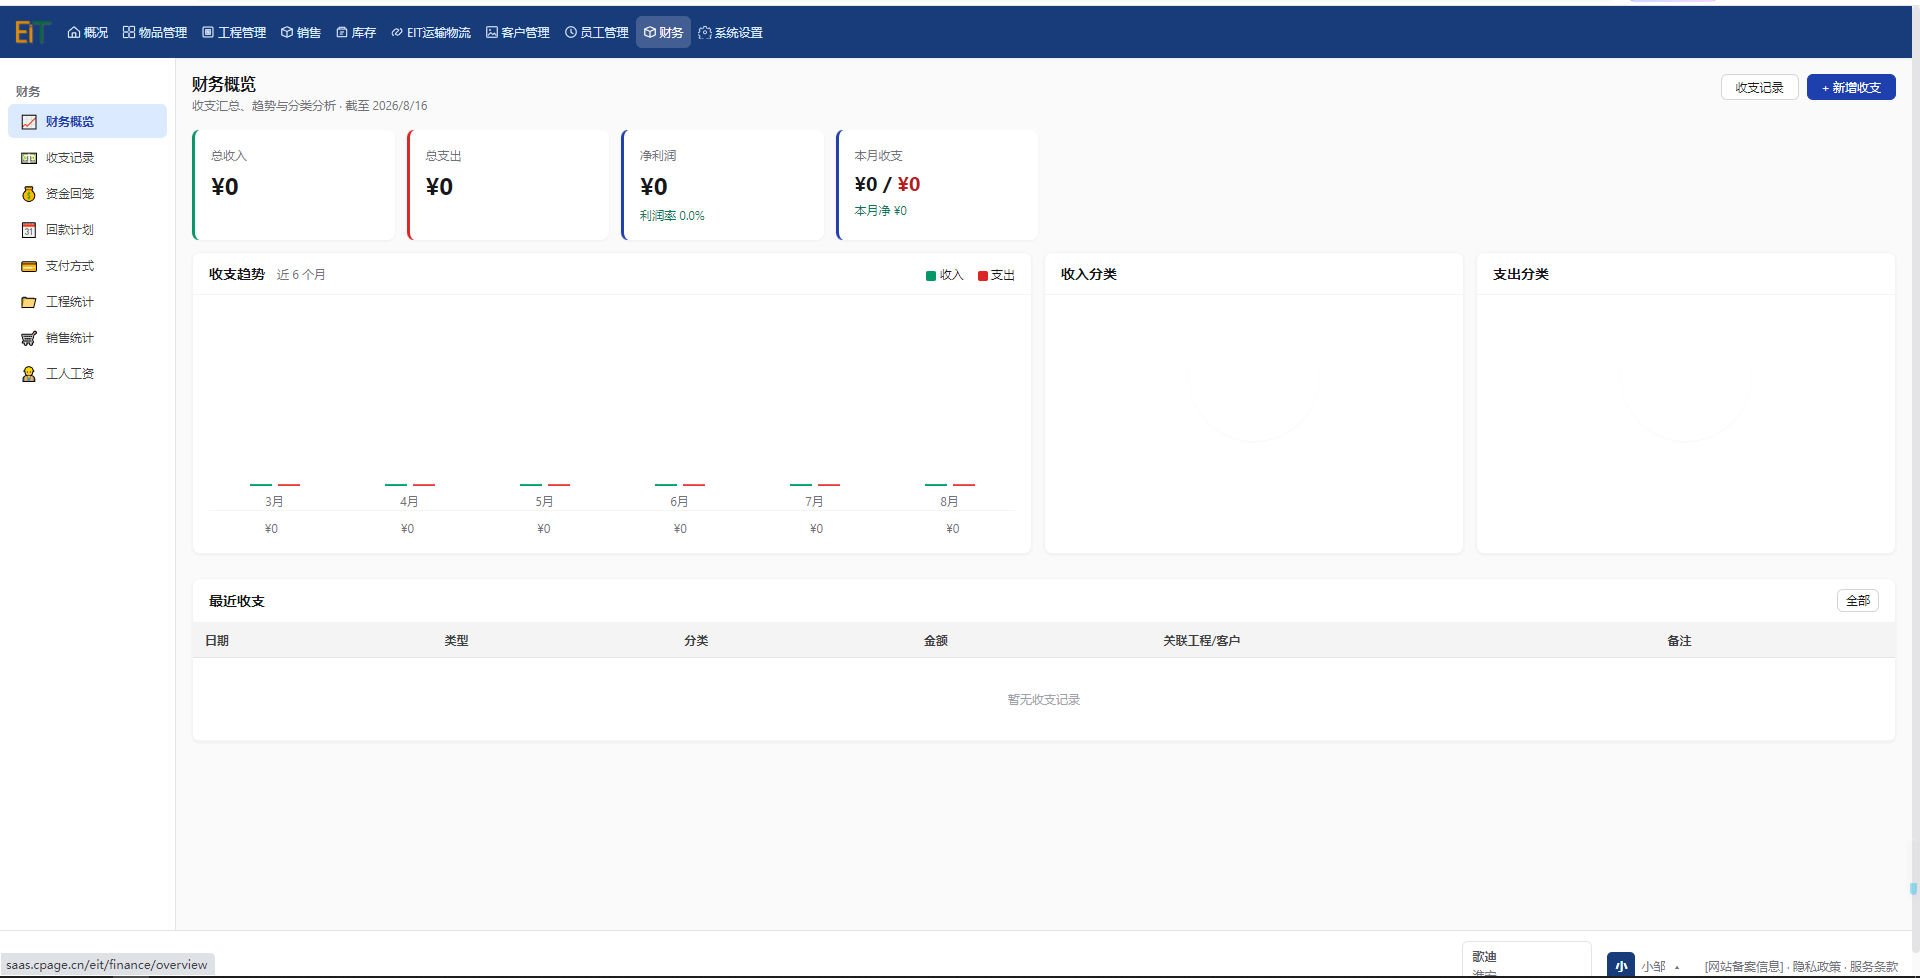This screenshot has width=1920, height=978.
Task: Open the 工人工资 sidebar entry
Action: click(87, 374)
